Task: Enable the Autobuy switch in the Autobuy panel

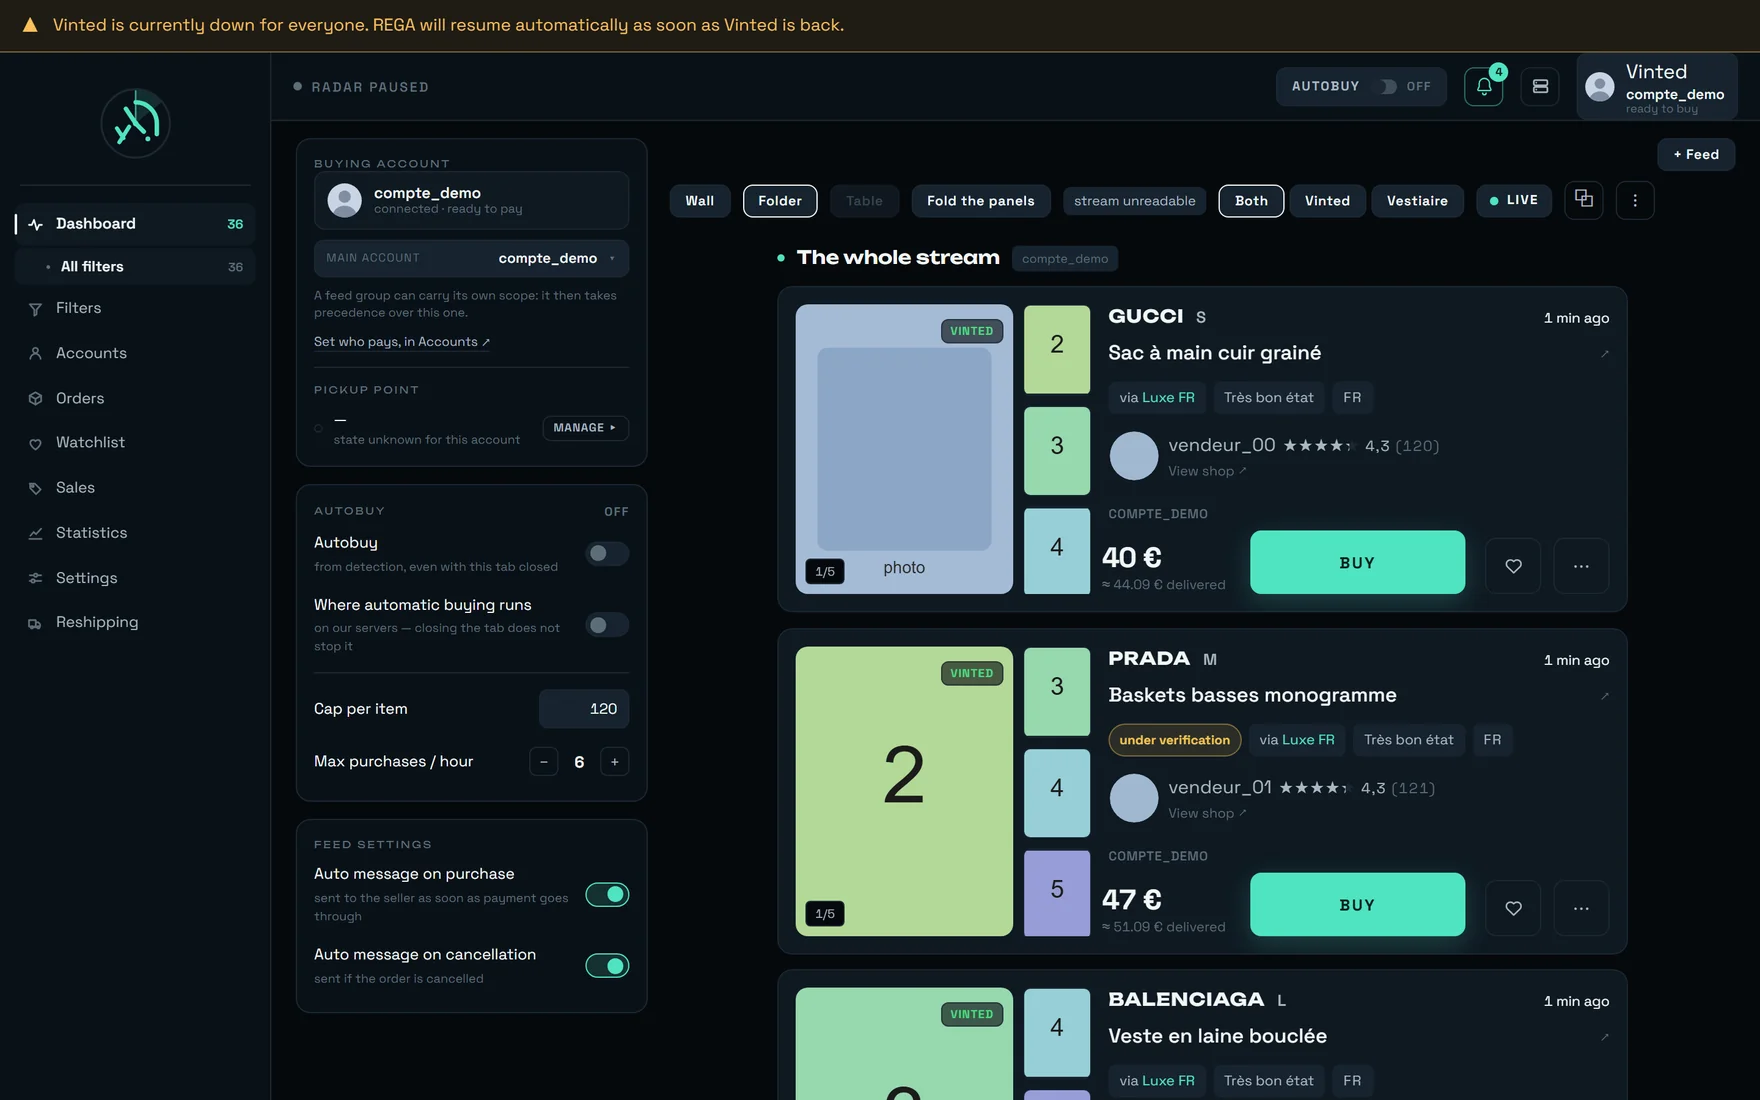Action: pyautogui.click(x=607, y=553)
